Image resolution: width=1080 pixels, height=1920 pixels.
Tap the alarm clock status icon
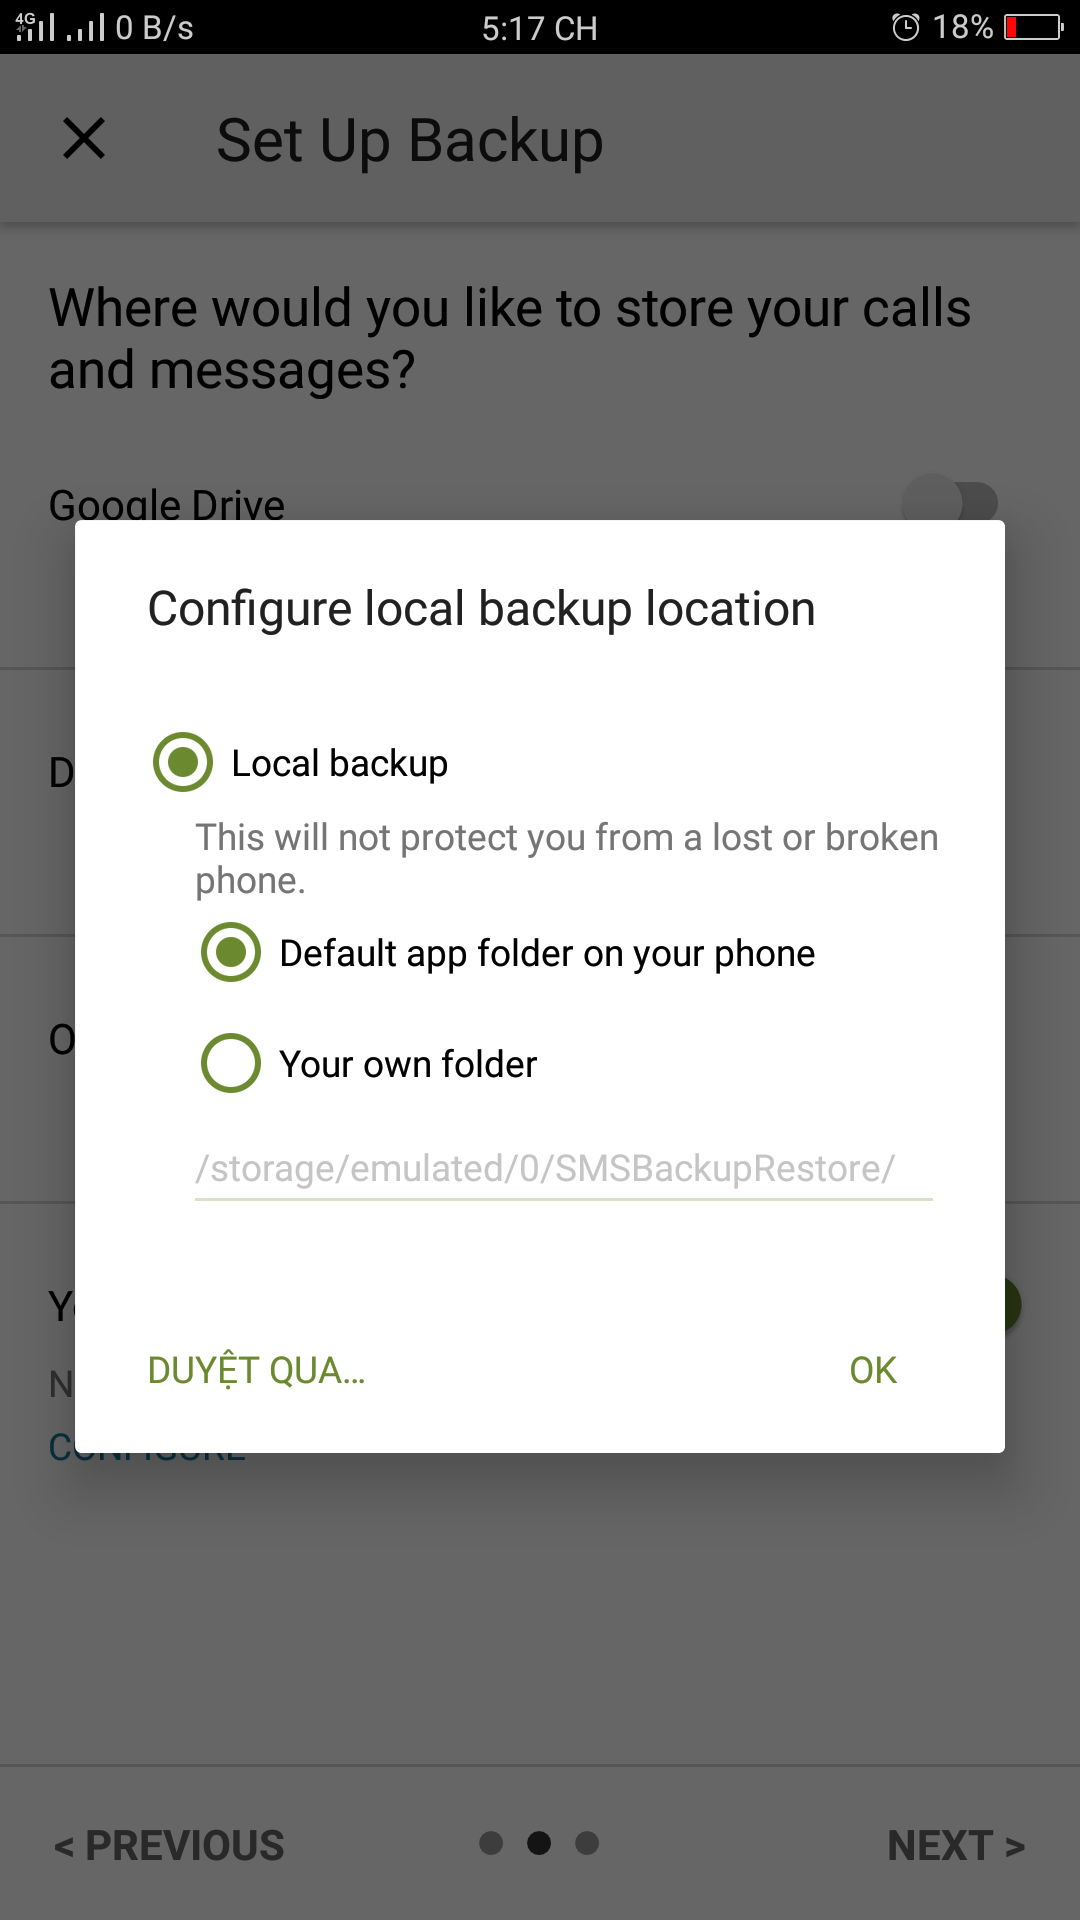click(905, 27)
